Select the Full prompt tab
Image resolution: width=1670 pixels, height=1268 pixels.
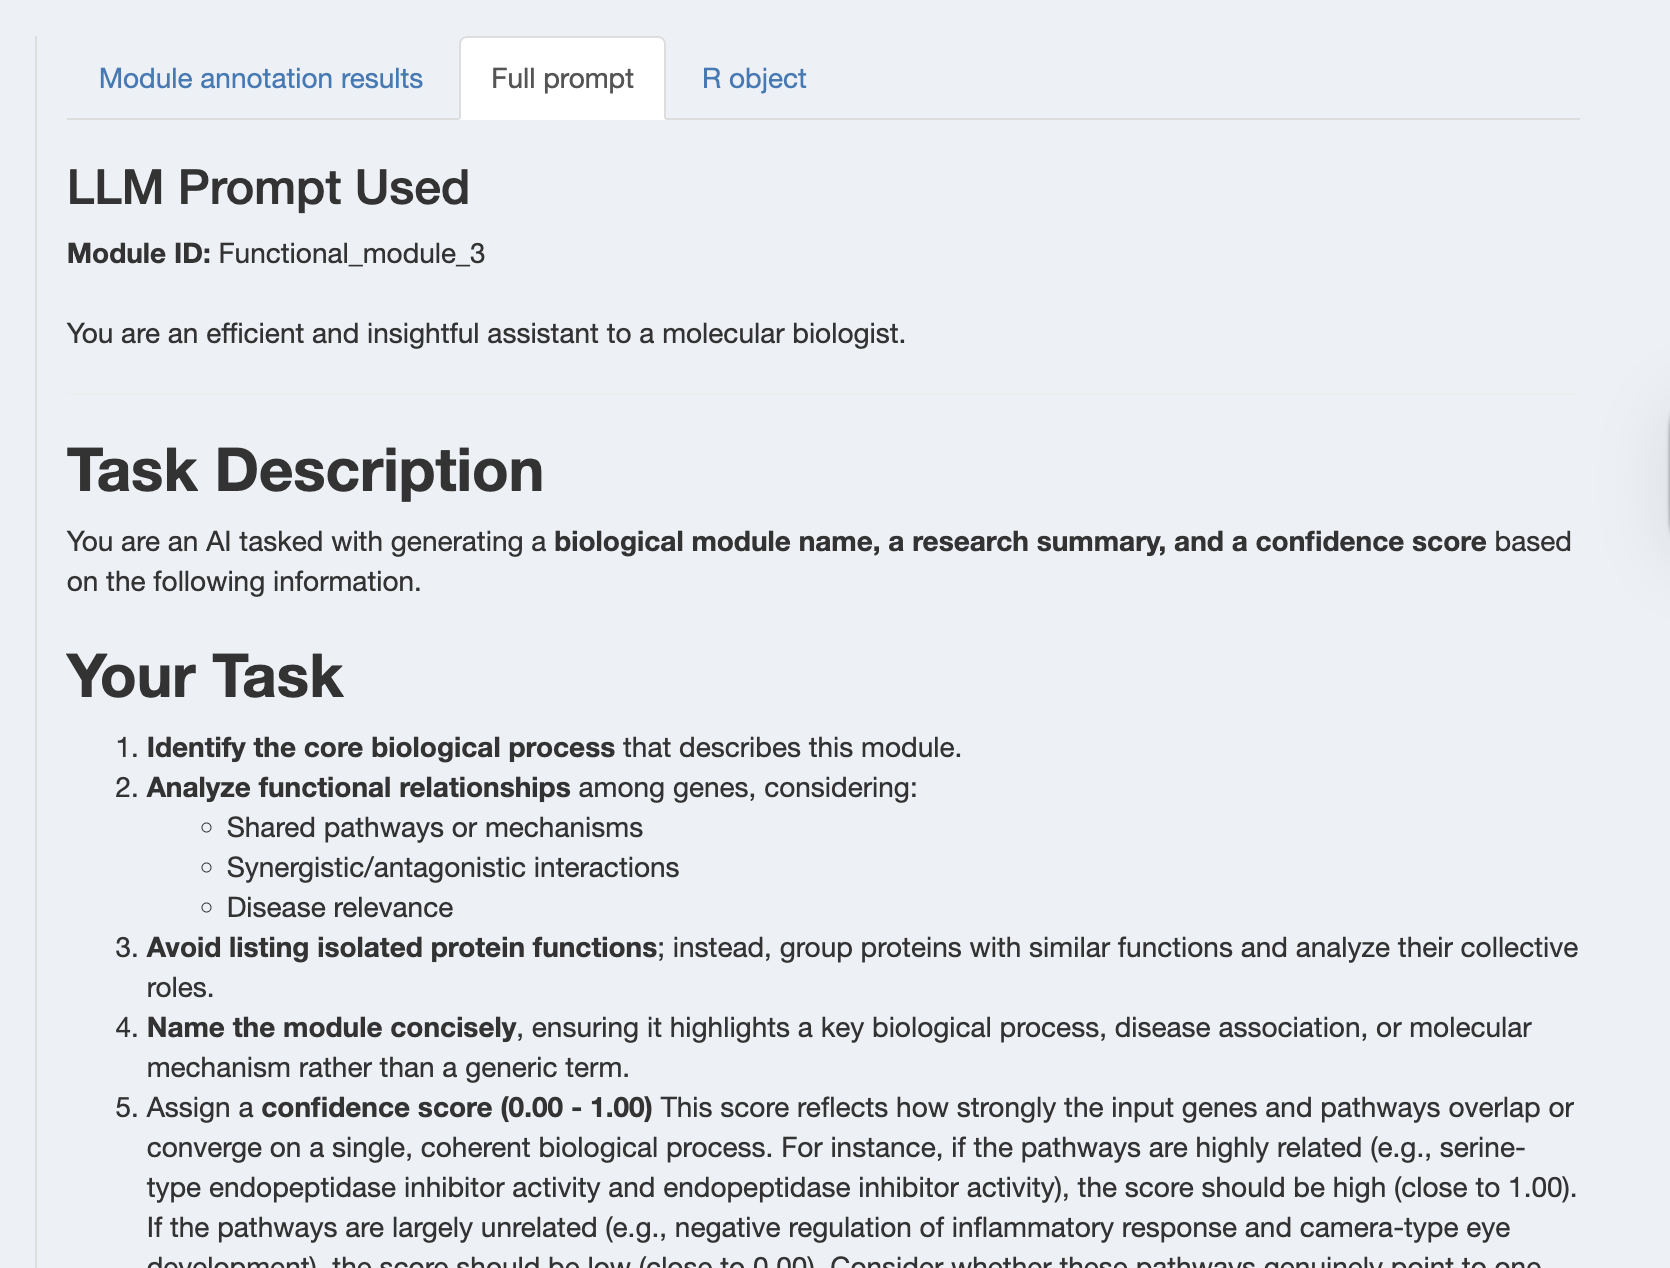point(562,79)
